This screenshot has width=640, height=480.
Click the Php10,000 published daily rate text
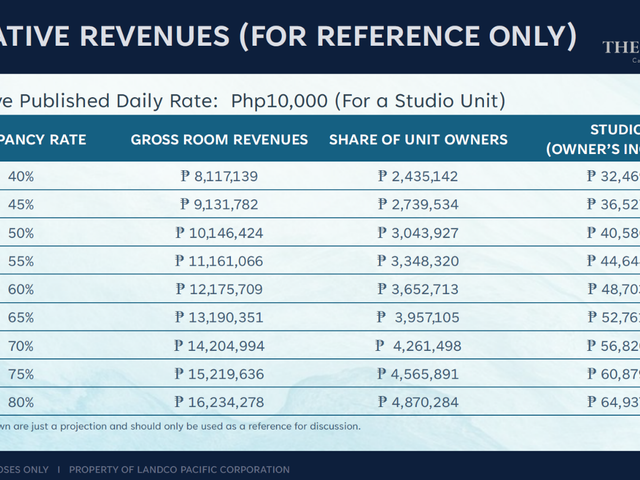[279, 101]
